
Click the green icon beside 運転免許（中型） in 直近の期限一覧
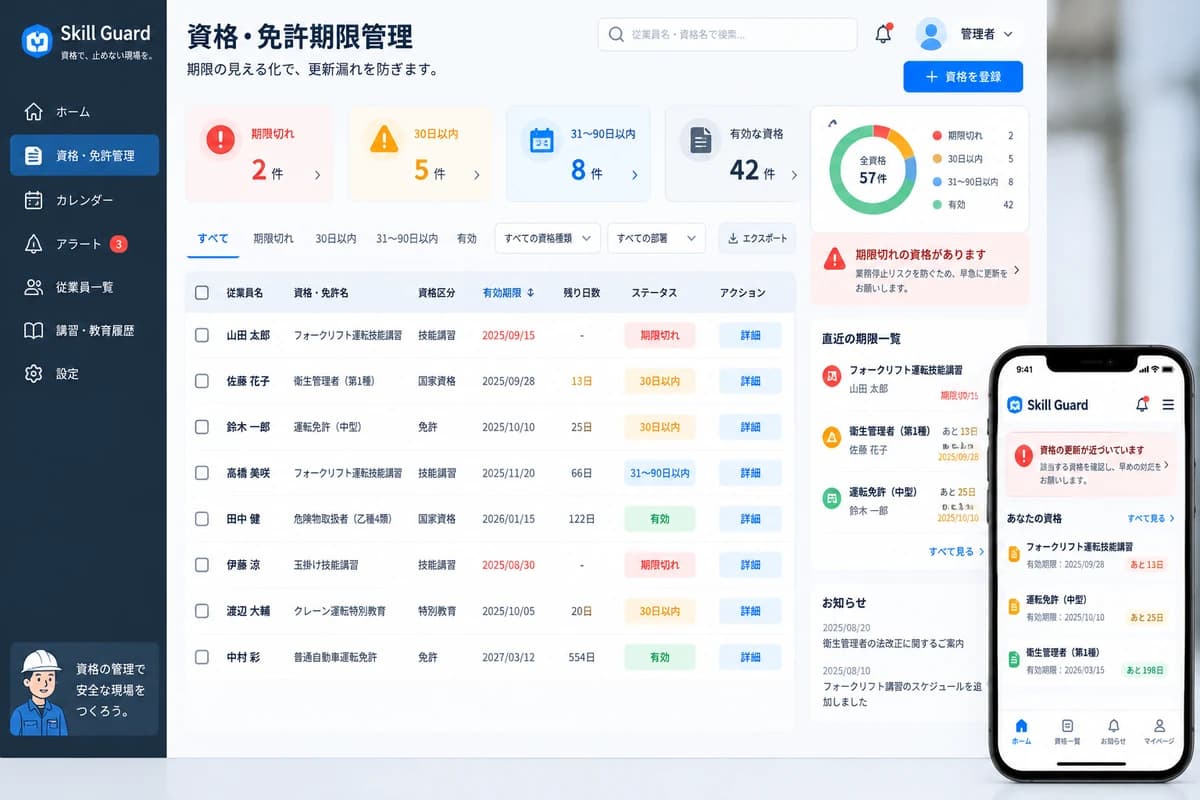pos(831,497)
